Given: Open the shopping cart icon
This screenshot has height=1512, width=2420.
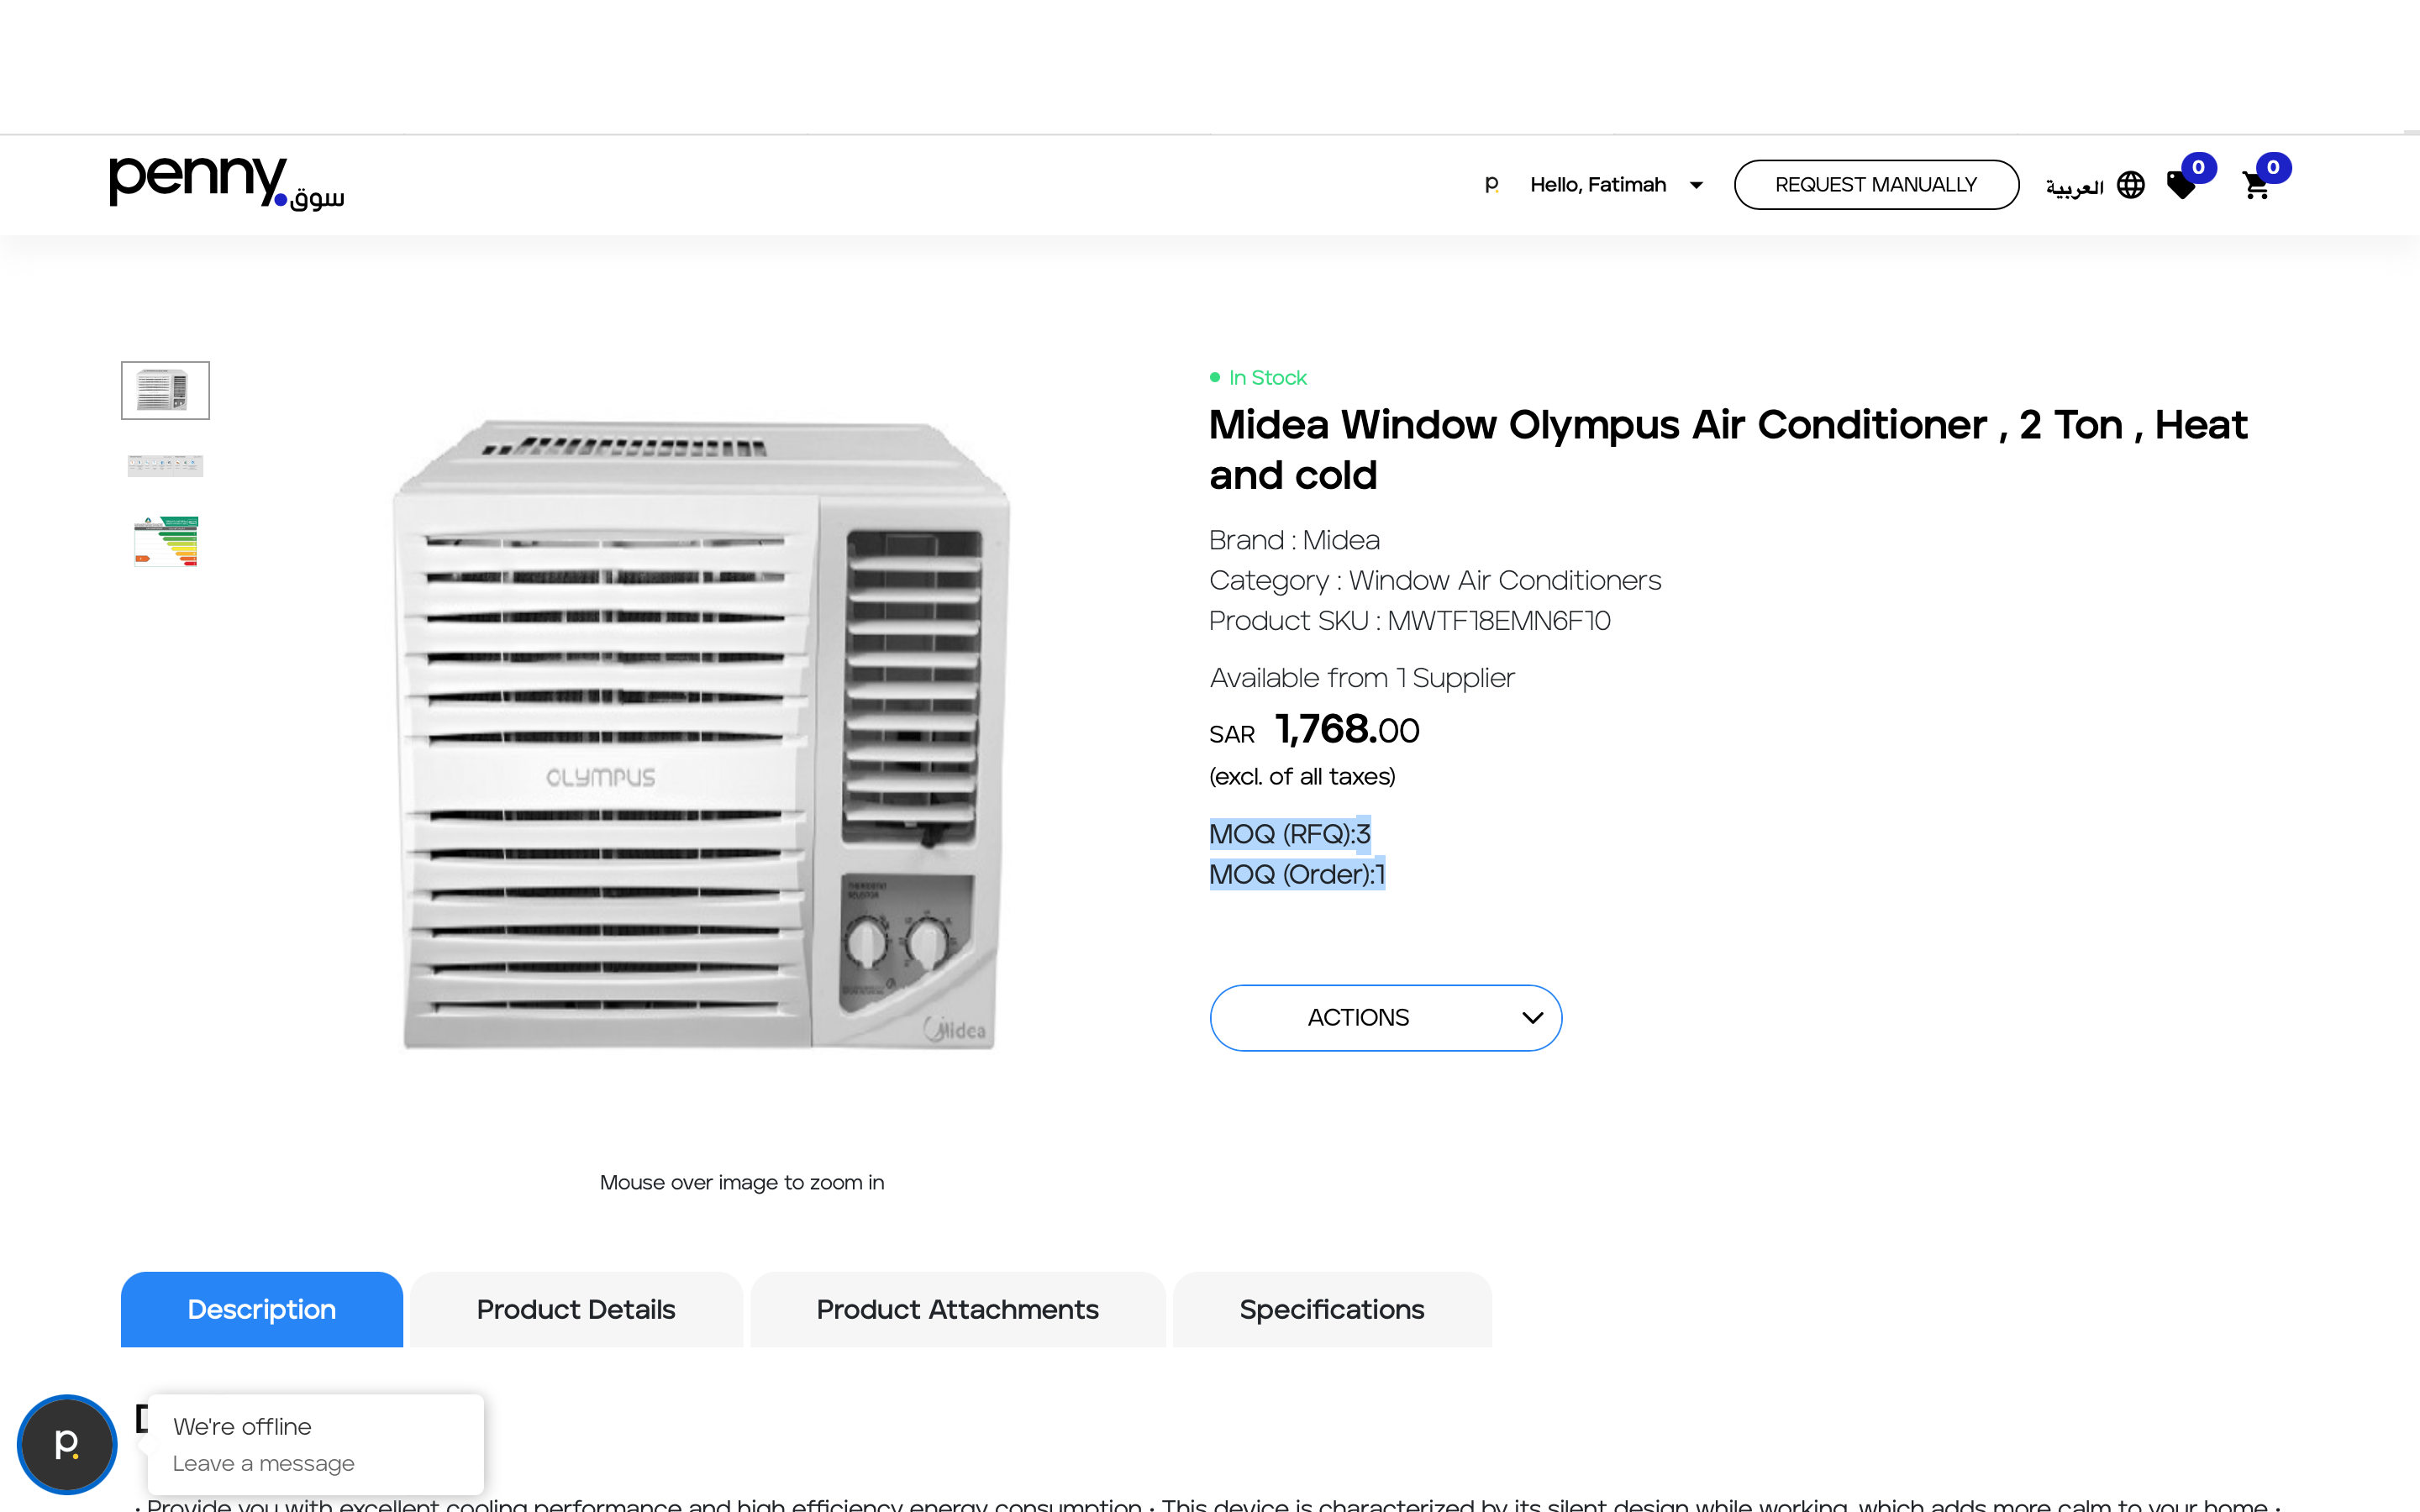Looking at the screenshot, I should [x=2256, y=186].
